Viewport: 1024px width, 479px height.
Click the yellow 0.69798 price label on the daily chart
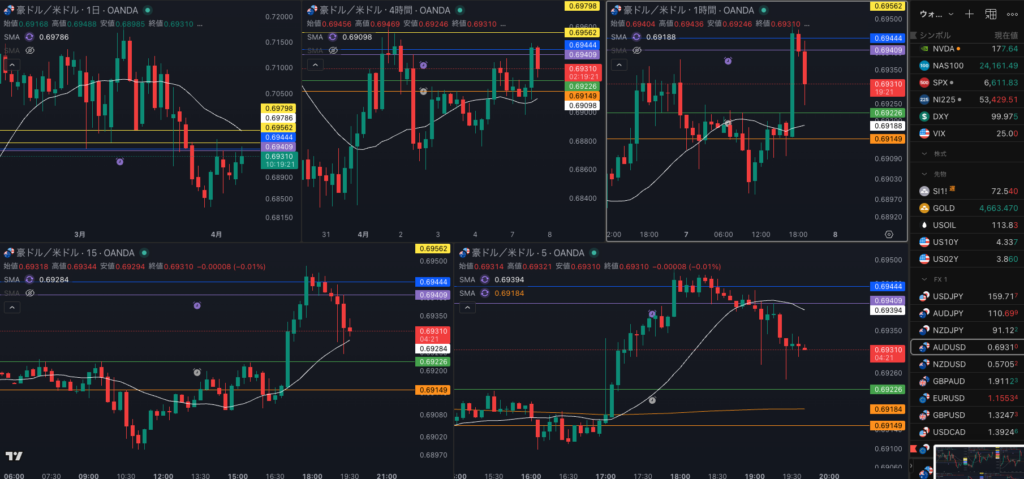coord(279,107)
